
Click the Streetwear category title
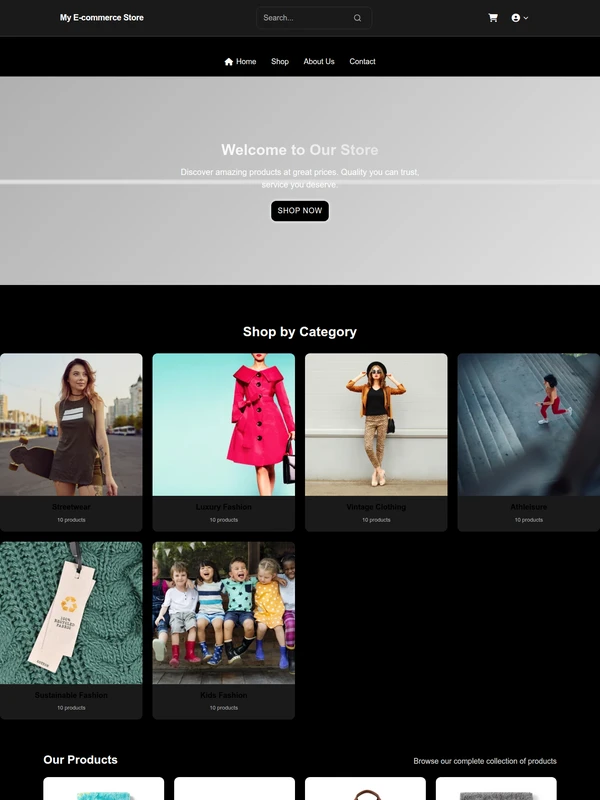tap(71, 507)
